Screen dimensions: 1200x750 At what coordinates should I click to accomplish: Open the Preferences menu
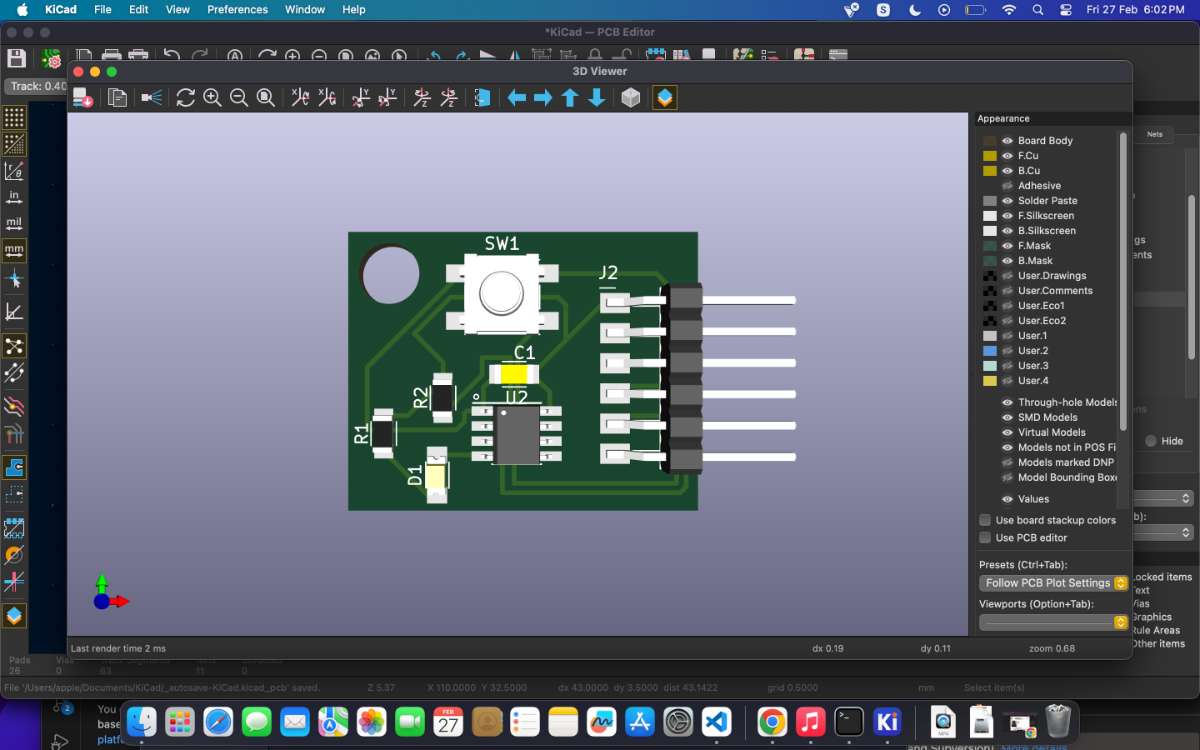point(237,9)
